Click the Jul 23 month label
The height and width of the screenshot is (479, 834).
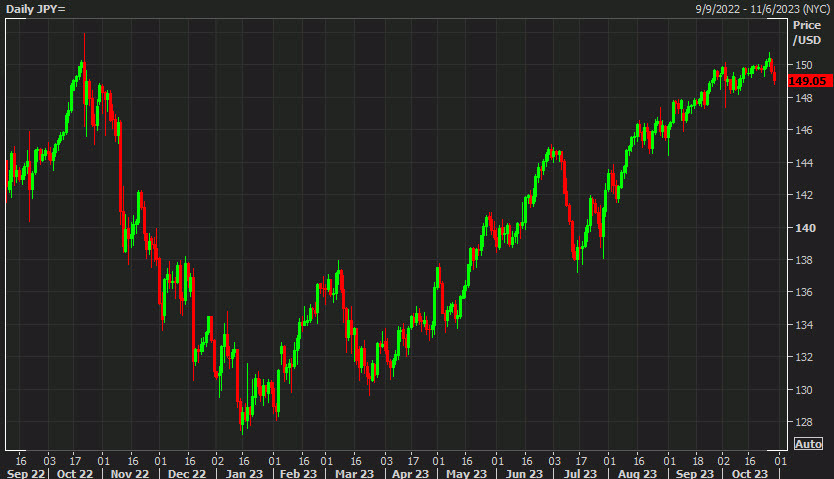pyautogui.click(x=580, y=473)
